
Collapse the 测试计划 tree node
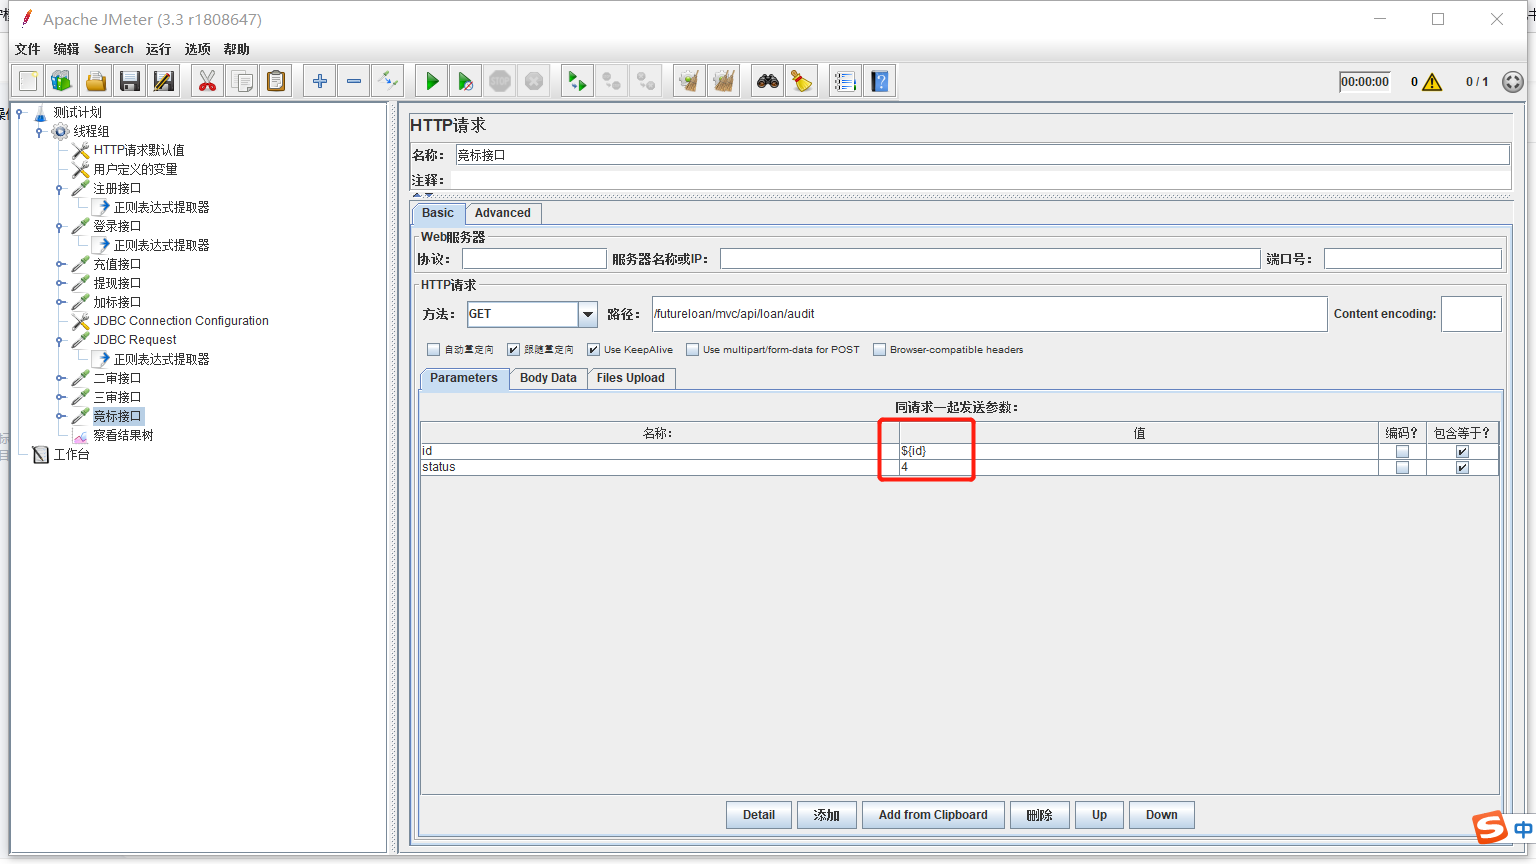pos(19,113)
